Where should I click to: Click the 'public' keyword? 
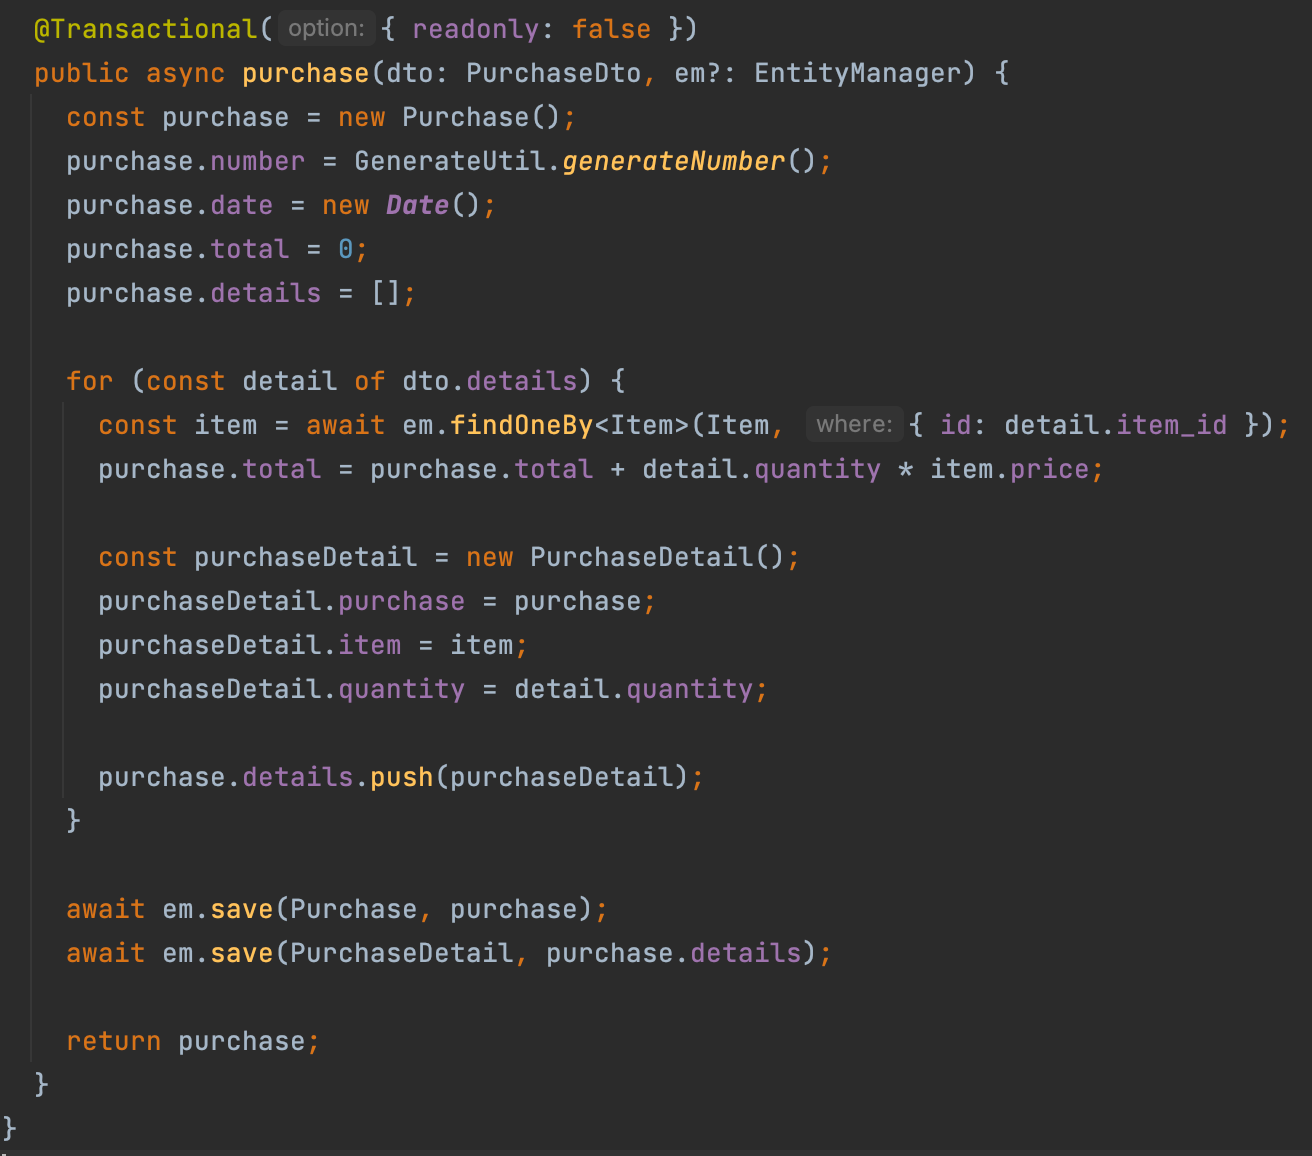point(82,73)
